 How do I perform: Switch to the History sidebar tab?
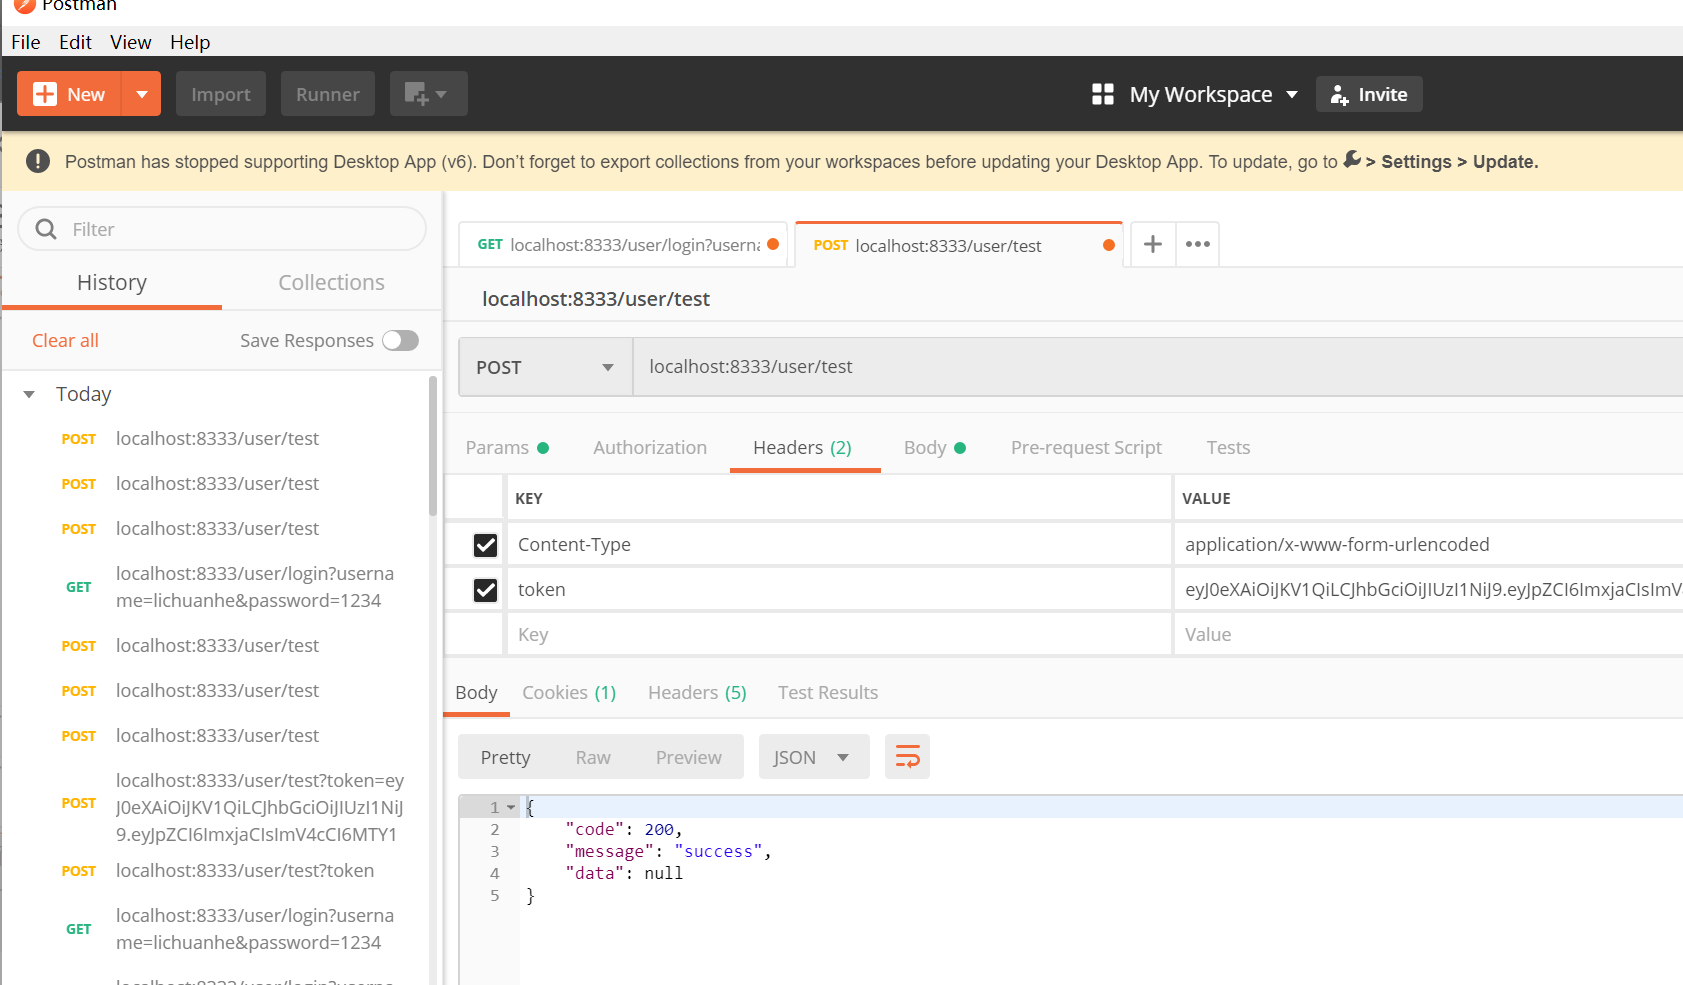coord(112,283)
